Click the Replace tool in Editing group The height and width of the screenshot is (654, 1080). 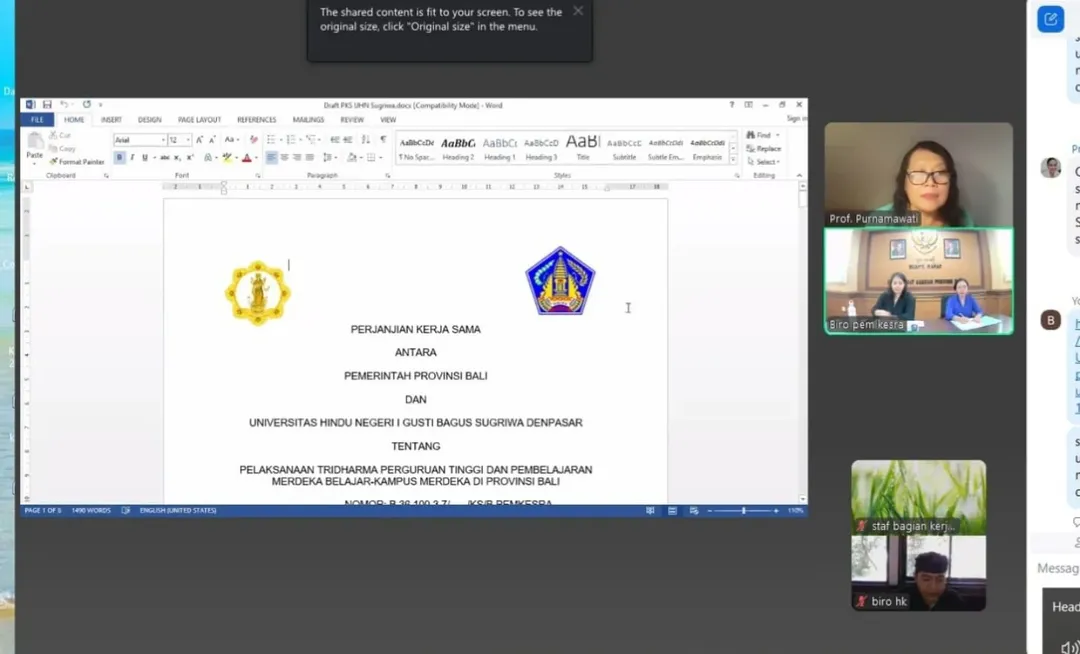763,148
